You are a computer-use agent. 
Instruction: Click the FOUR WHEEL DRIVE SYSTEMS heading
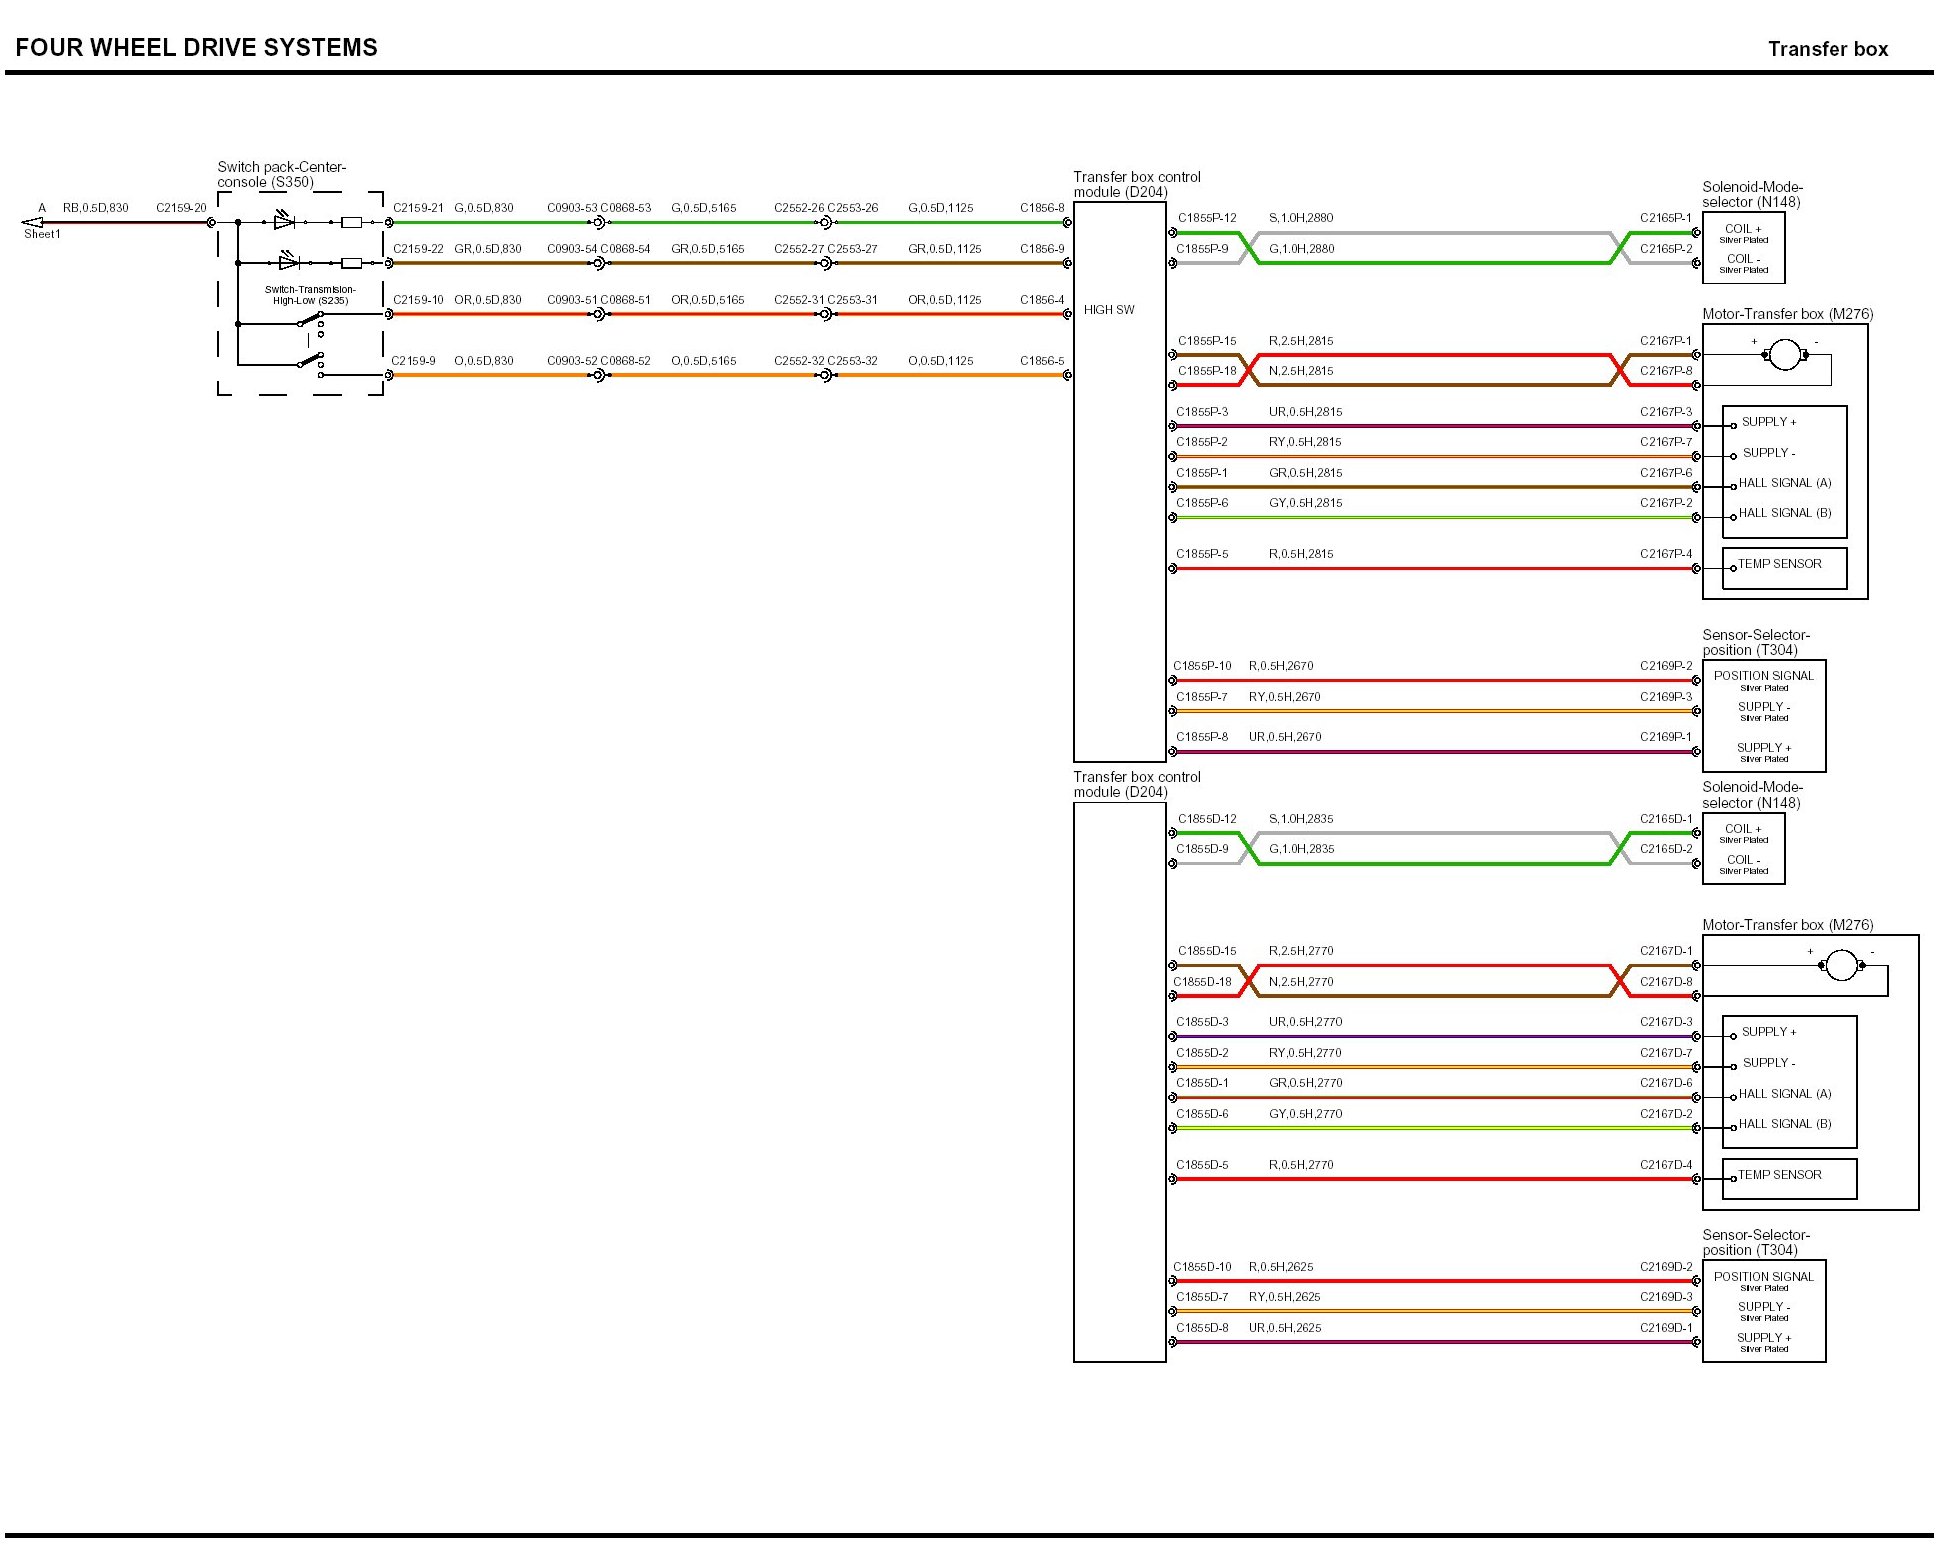pyautogui.click(x=196, y=47)
